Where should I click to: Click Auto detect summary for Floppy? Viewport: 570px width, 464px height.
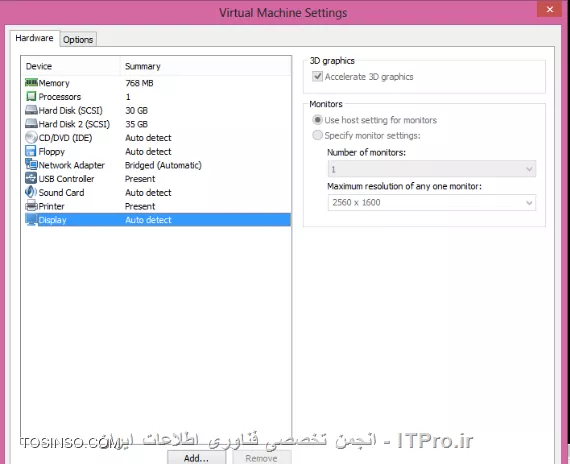tap(148, 151)
